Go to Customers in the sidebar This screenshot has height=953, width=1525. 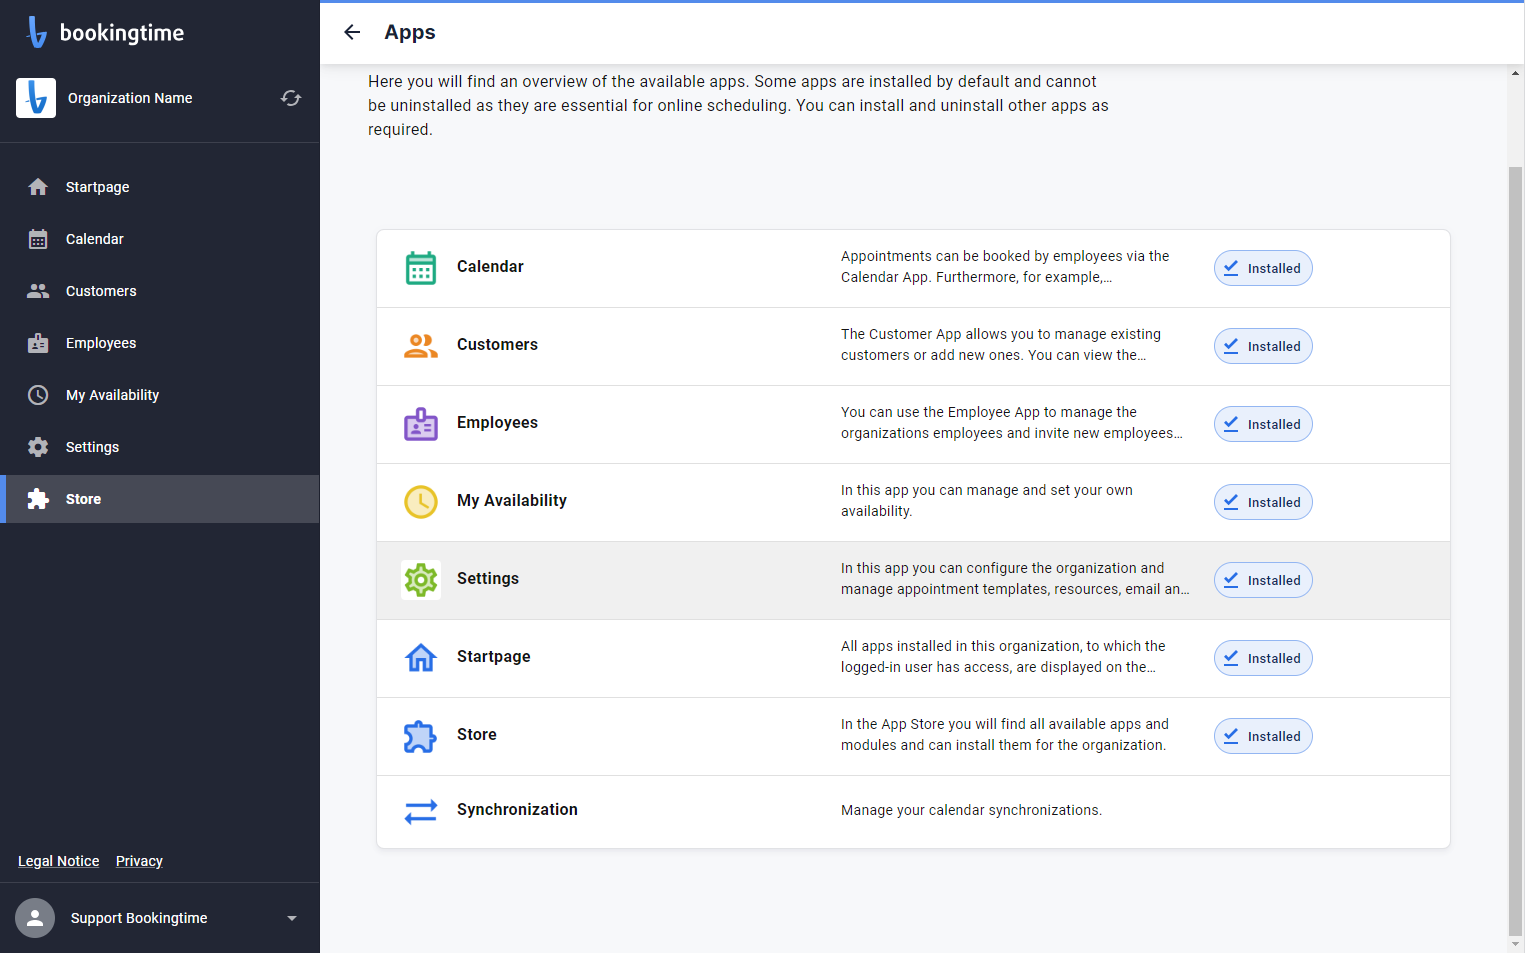click(160, 291)
